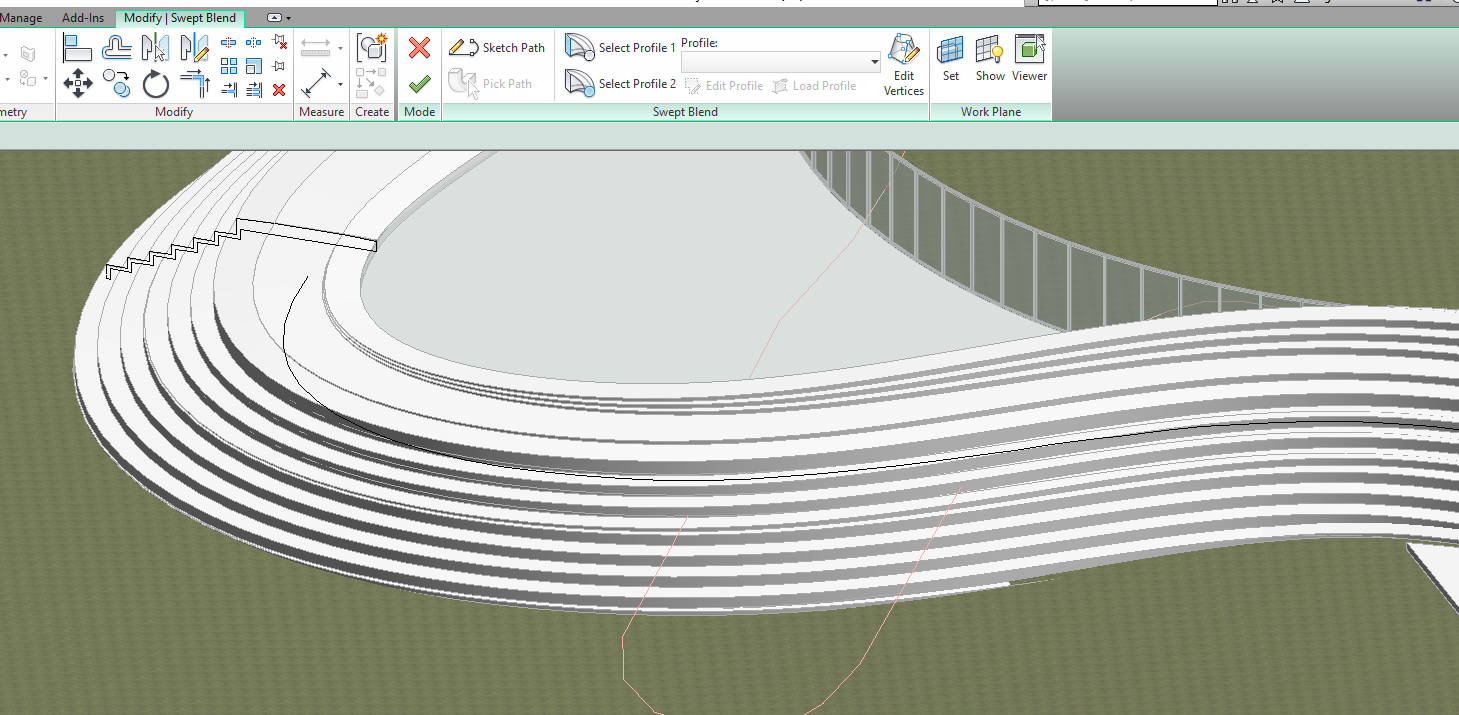Use the Offset tool
The height and width of the screenshot is (715, 1459).
(x=117, y=47)
